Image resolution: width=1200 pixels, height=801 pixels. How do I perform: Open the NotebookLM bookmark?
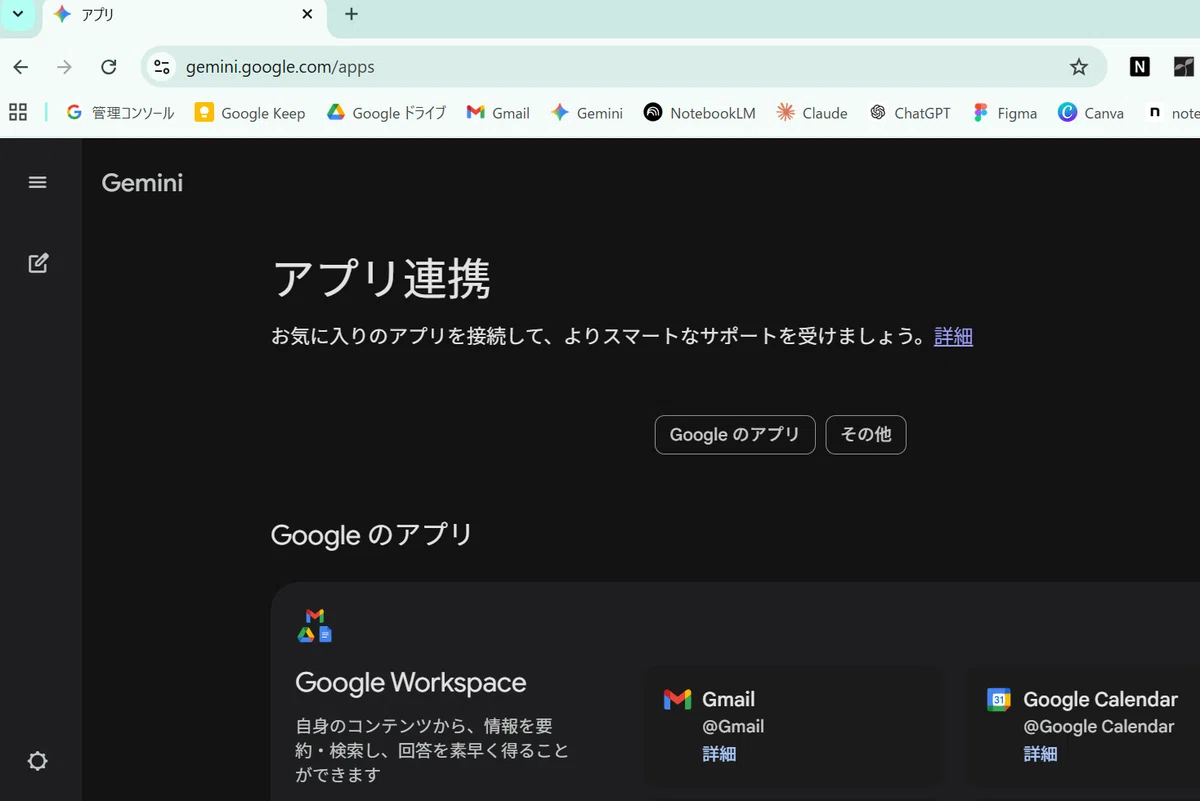(x=699, y=113)
